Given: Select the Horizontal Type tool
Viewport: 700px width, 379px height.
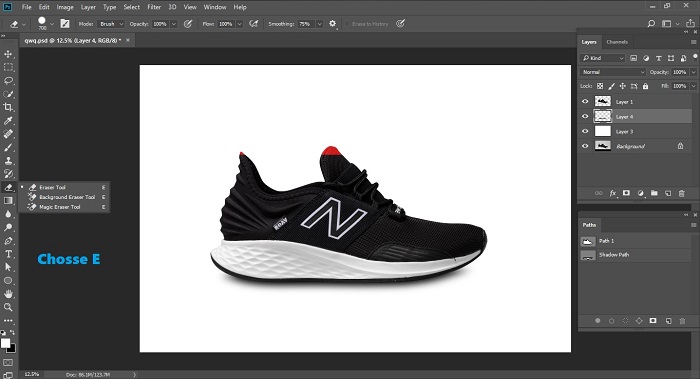Looking at the screenshot, I should [8, 254].
